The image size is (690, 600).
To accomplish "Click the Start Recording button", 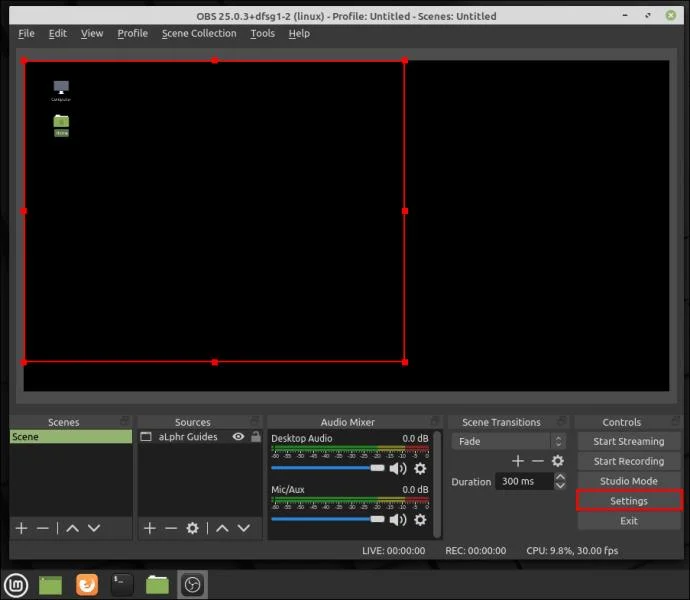I will click(628, 461).
